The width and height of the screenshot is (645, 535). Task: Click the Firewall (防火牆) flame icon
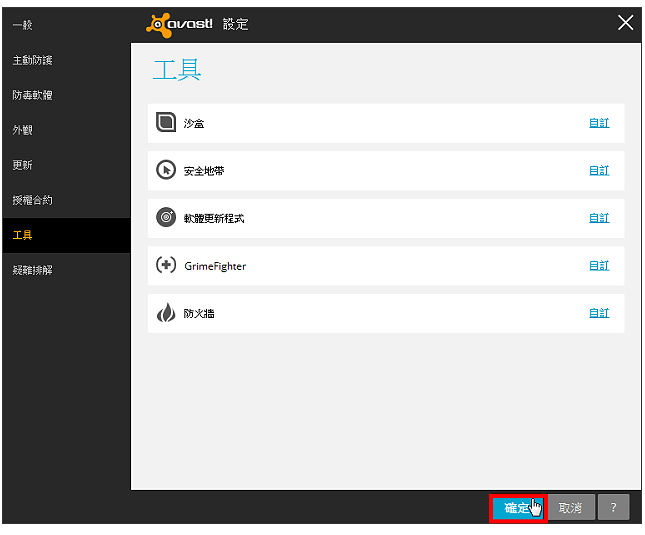point(166,313)
